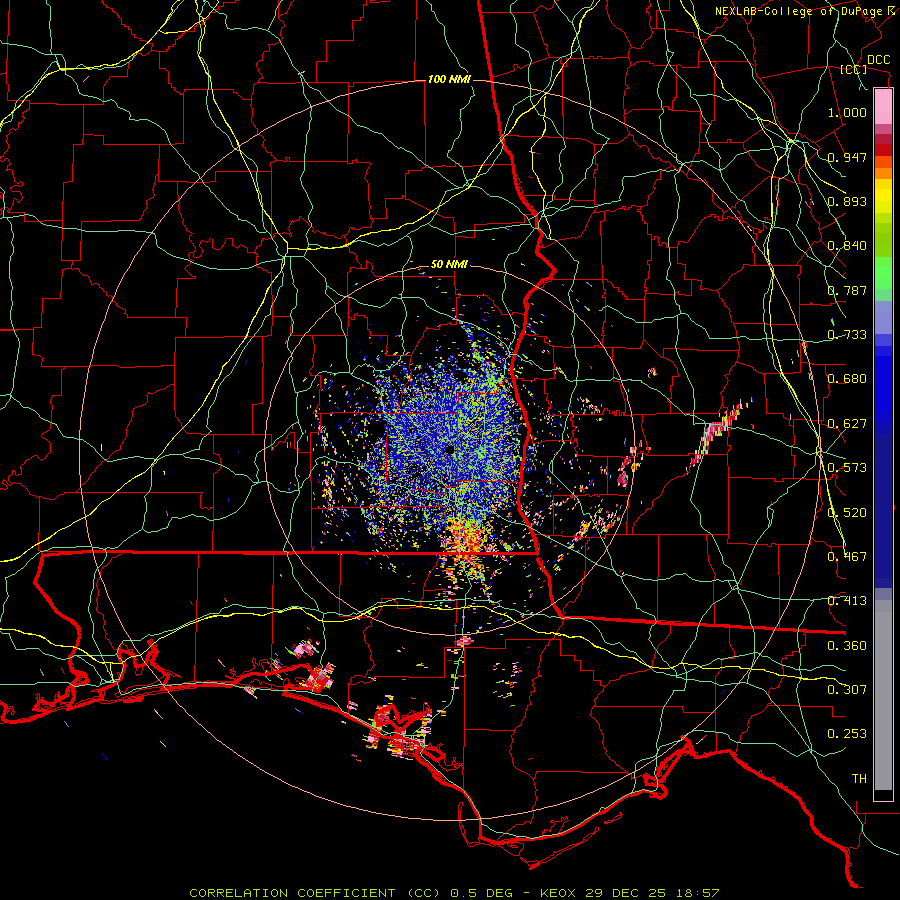The width and height of the screenshot is (900, 900).
Task: Click the 0.680 scale value
Action: point(847,379)
